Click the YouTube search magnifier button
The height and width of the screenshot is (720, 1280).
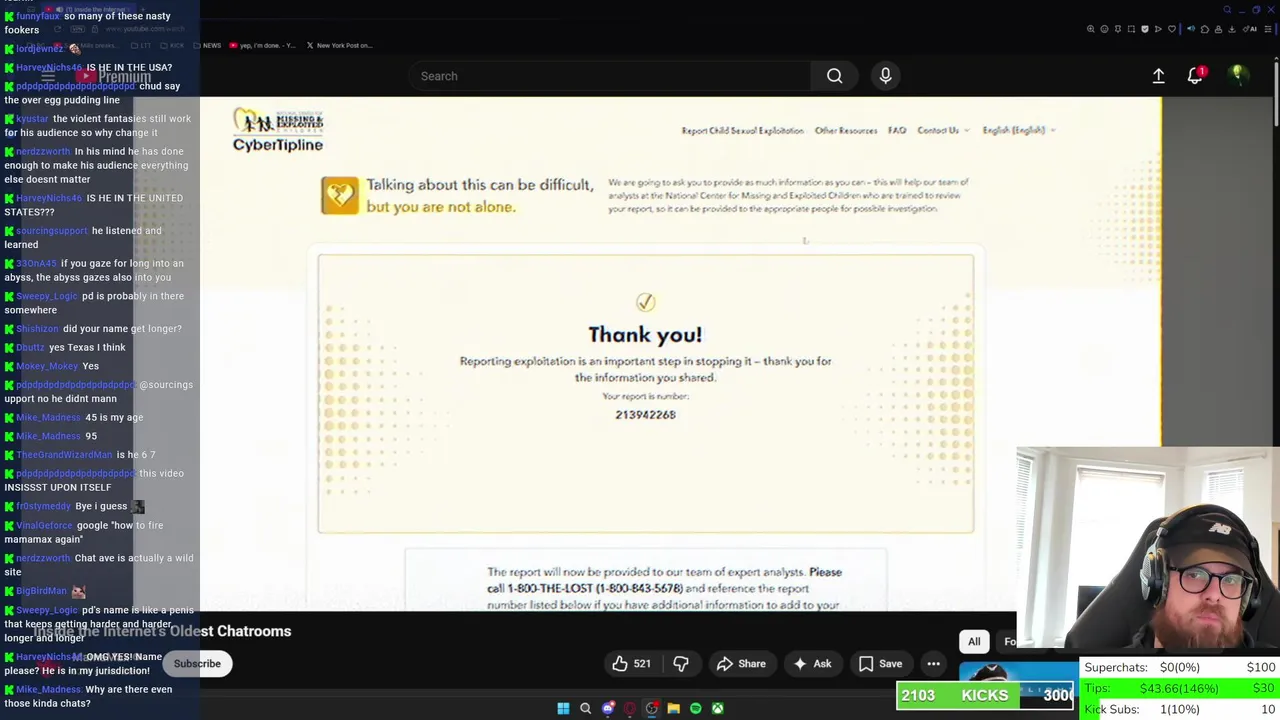834,76
